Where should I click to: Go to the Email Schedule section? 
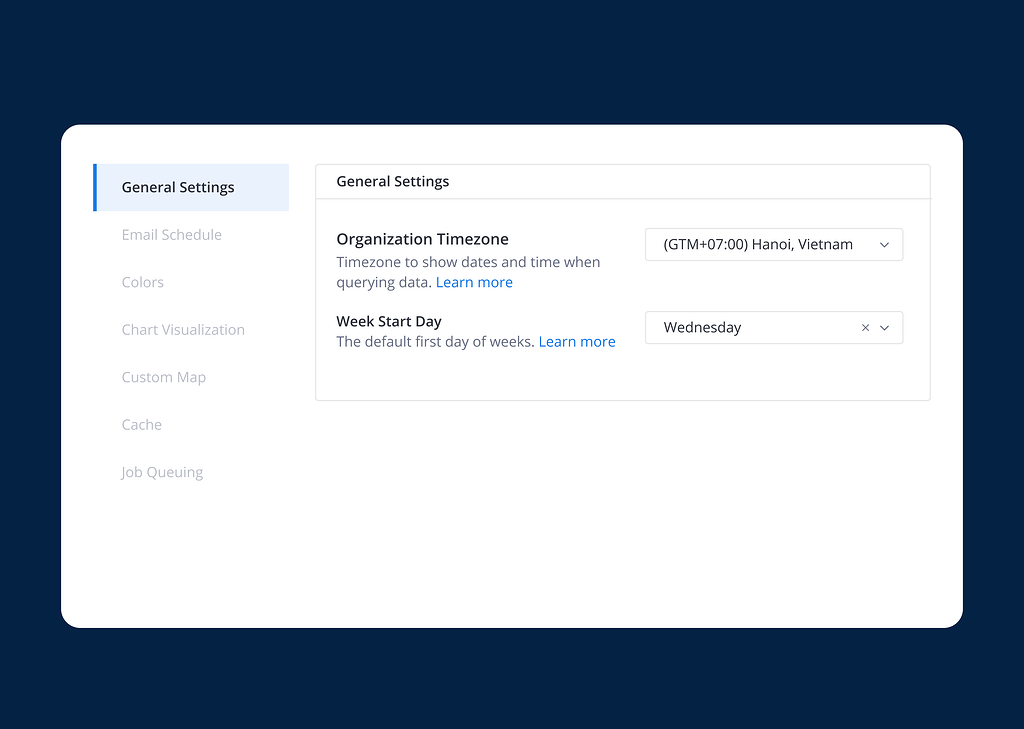(172, 235)
